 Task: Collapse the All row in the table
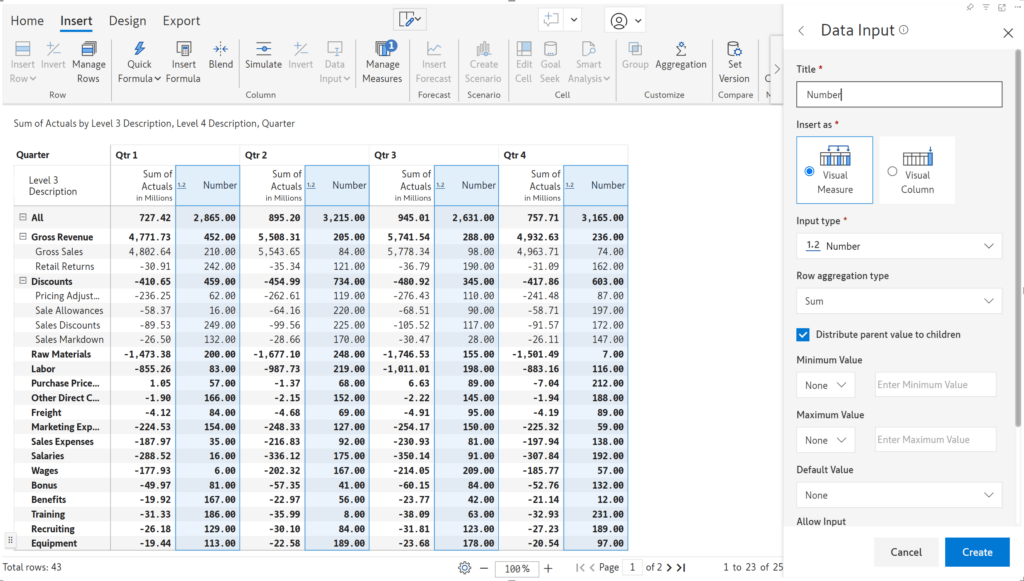click(23, 217)
